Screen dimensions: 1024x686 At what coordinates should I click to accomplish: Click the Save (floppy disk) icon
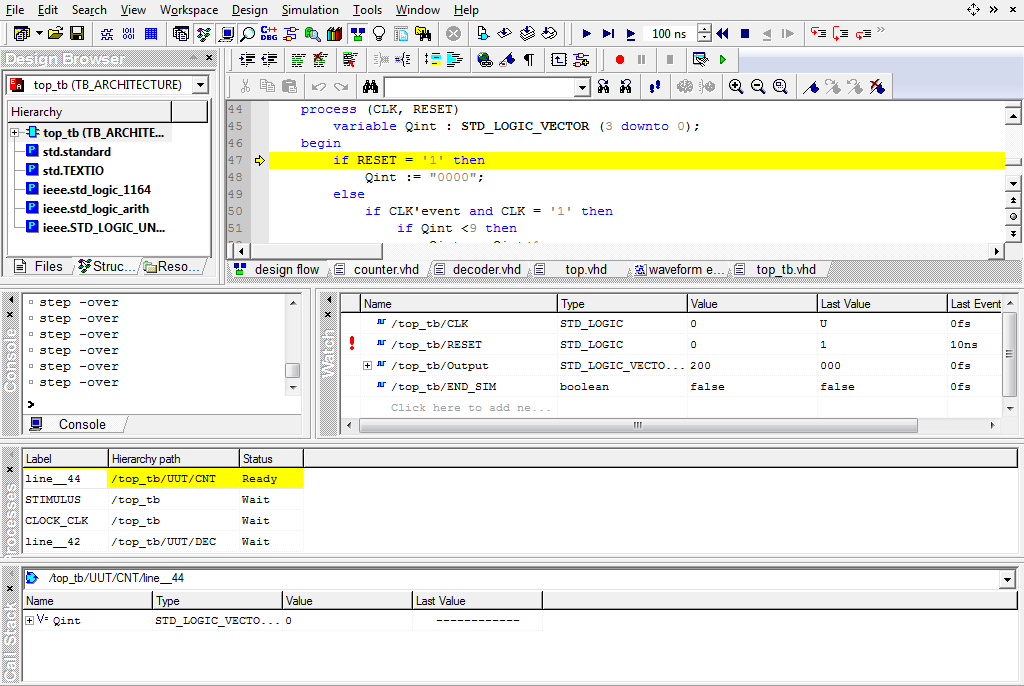(x=77, y=33)
